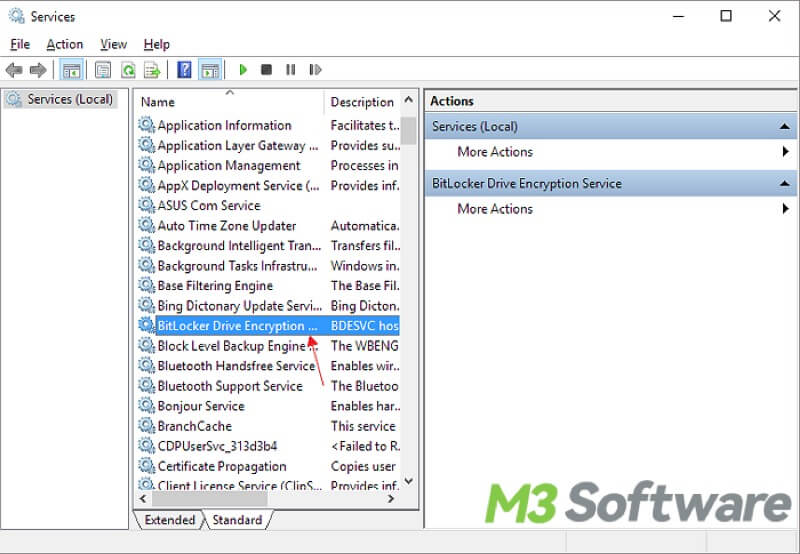
Task: Open the Help menu
Action: click(156, 44)
